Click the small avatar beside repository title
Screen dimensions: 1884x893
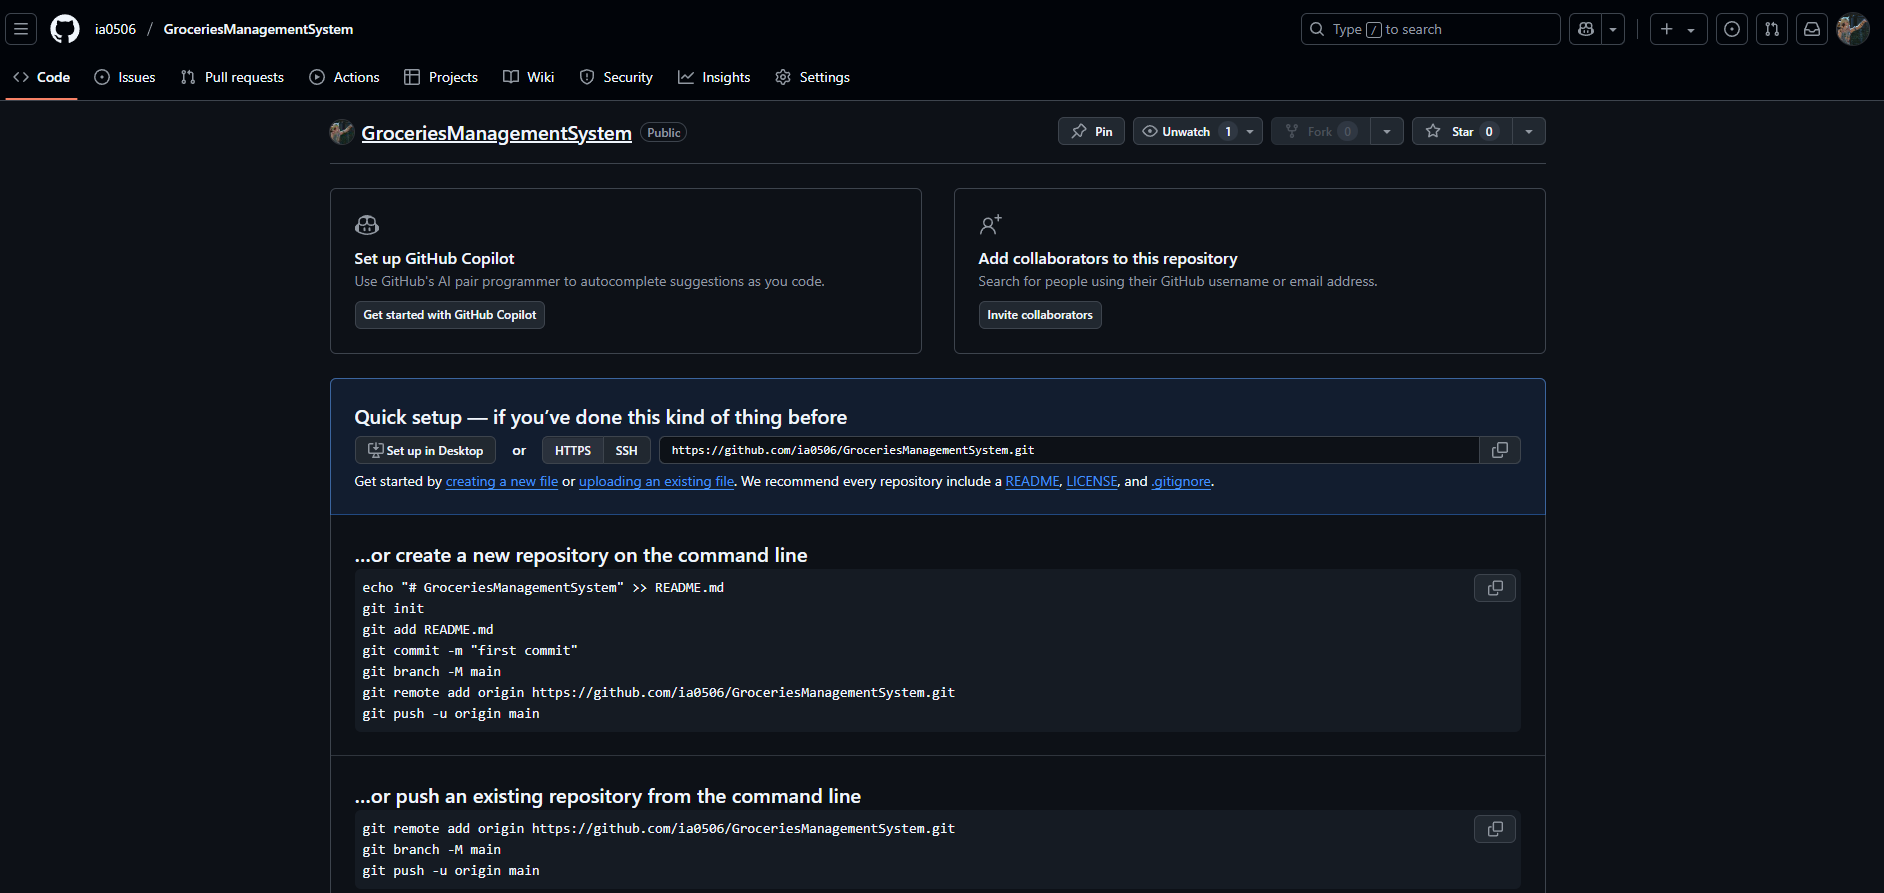(x=342, y=132)
